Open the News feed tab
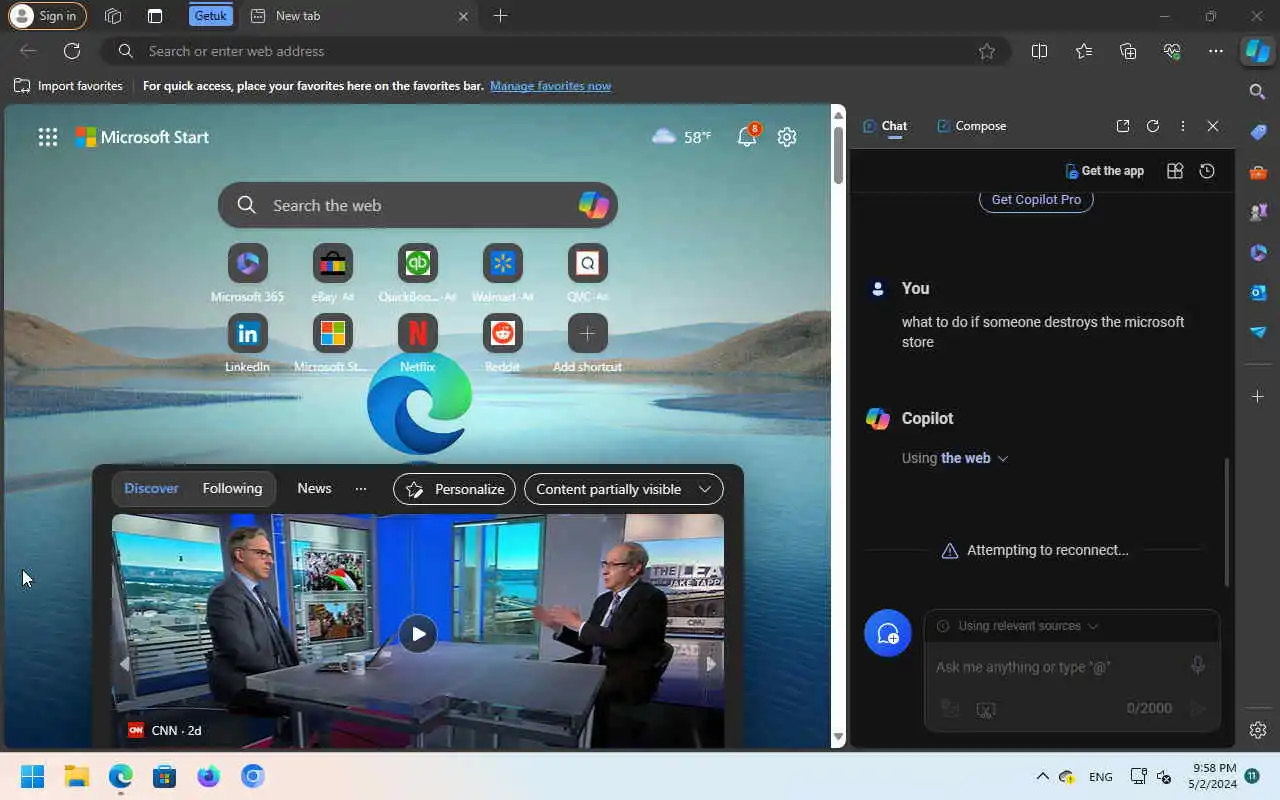This screenshot has height=800, width=1280. pos(314,489)
